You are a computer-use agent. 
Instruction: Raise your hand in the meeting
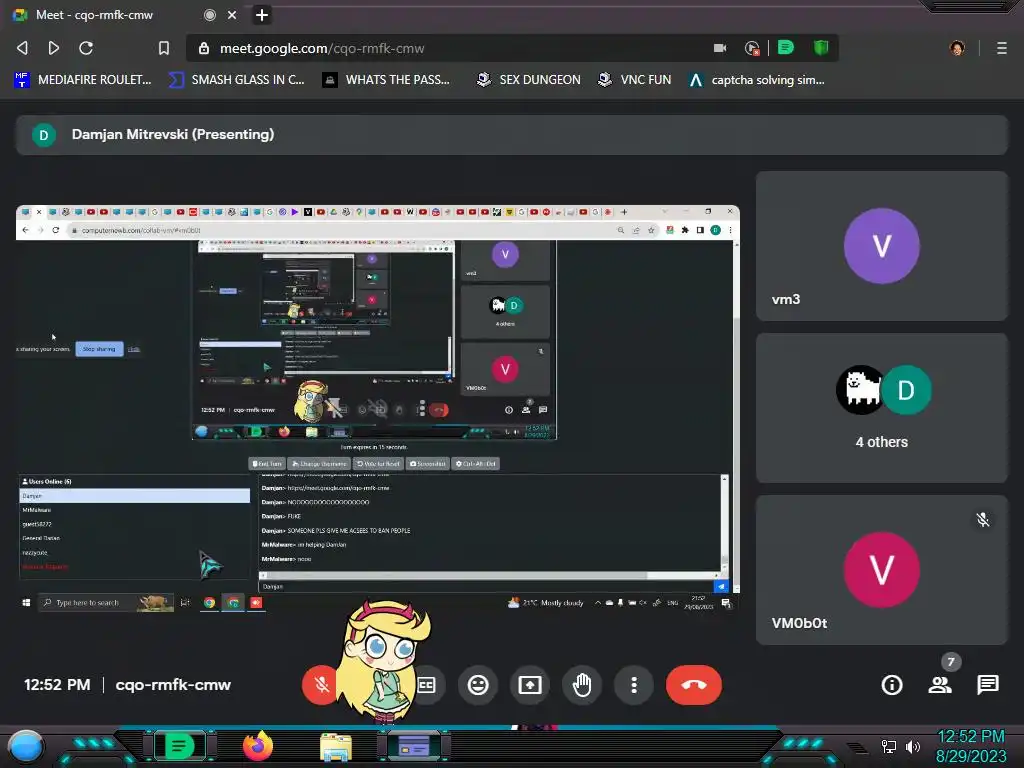pos(582,684)
